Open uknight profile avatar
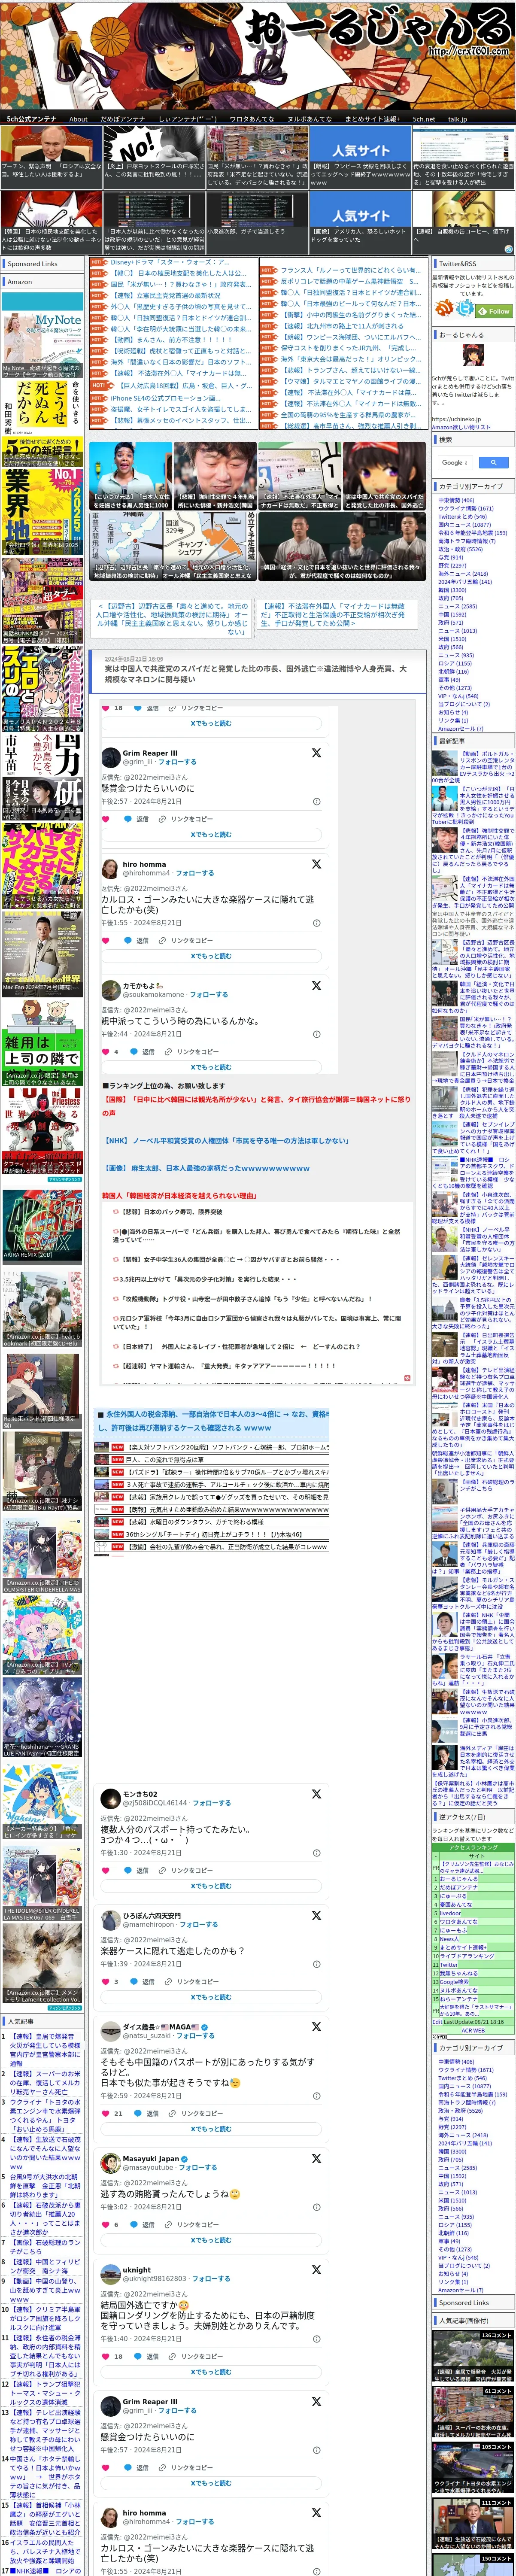 point(111,2275)
